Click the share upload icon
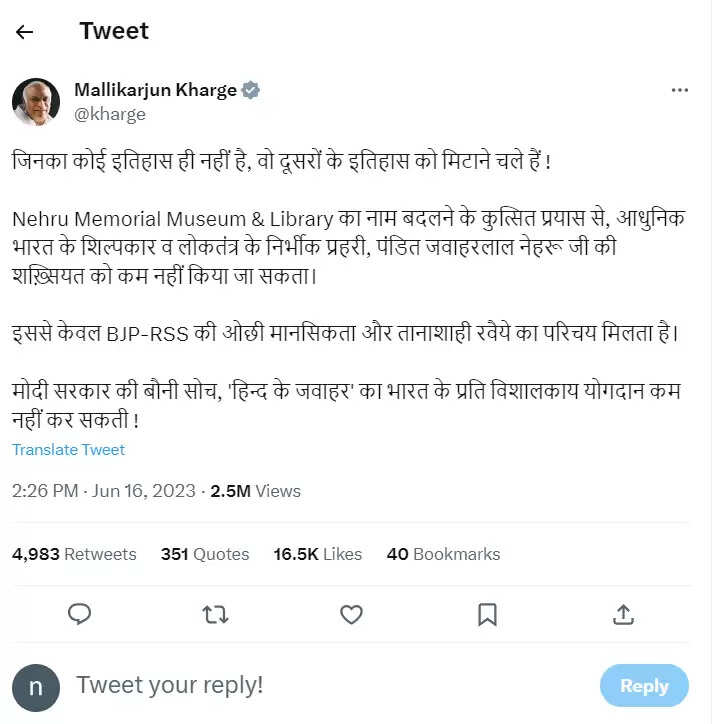This screenshot has width=717, height=724. pos(622,613)
